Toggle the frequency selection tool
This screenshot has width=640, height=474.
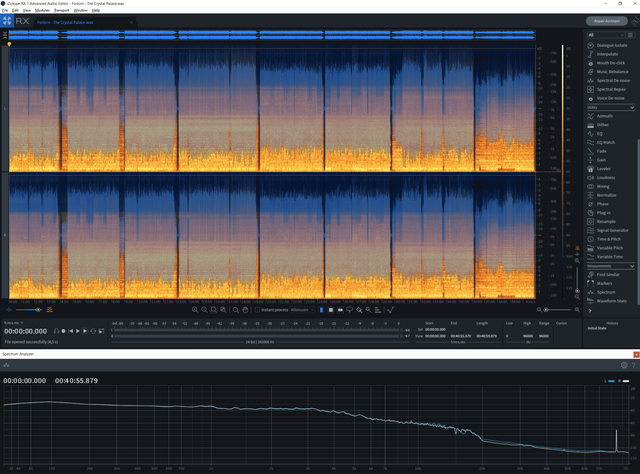340,310
